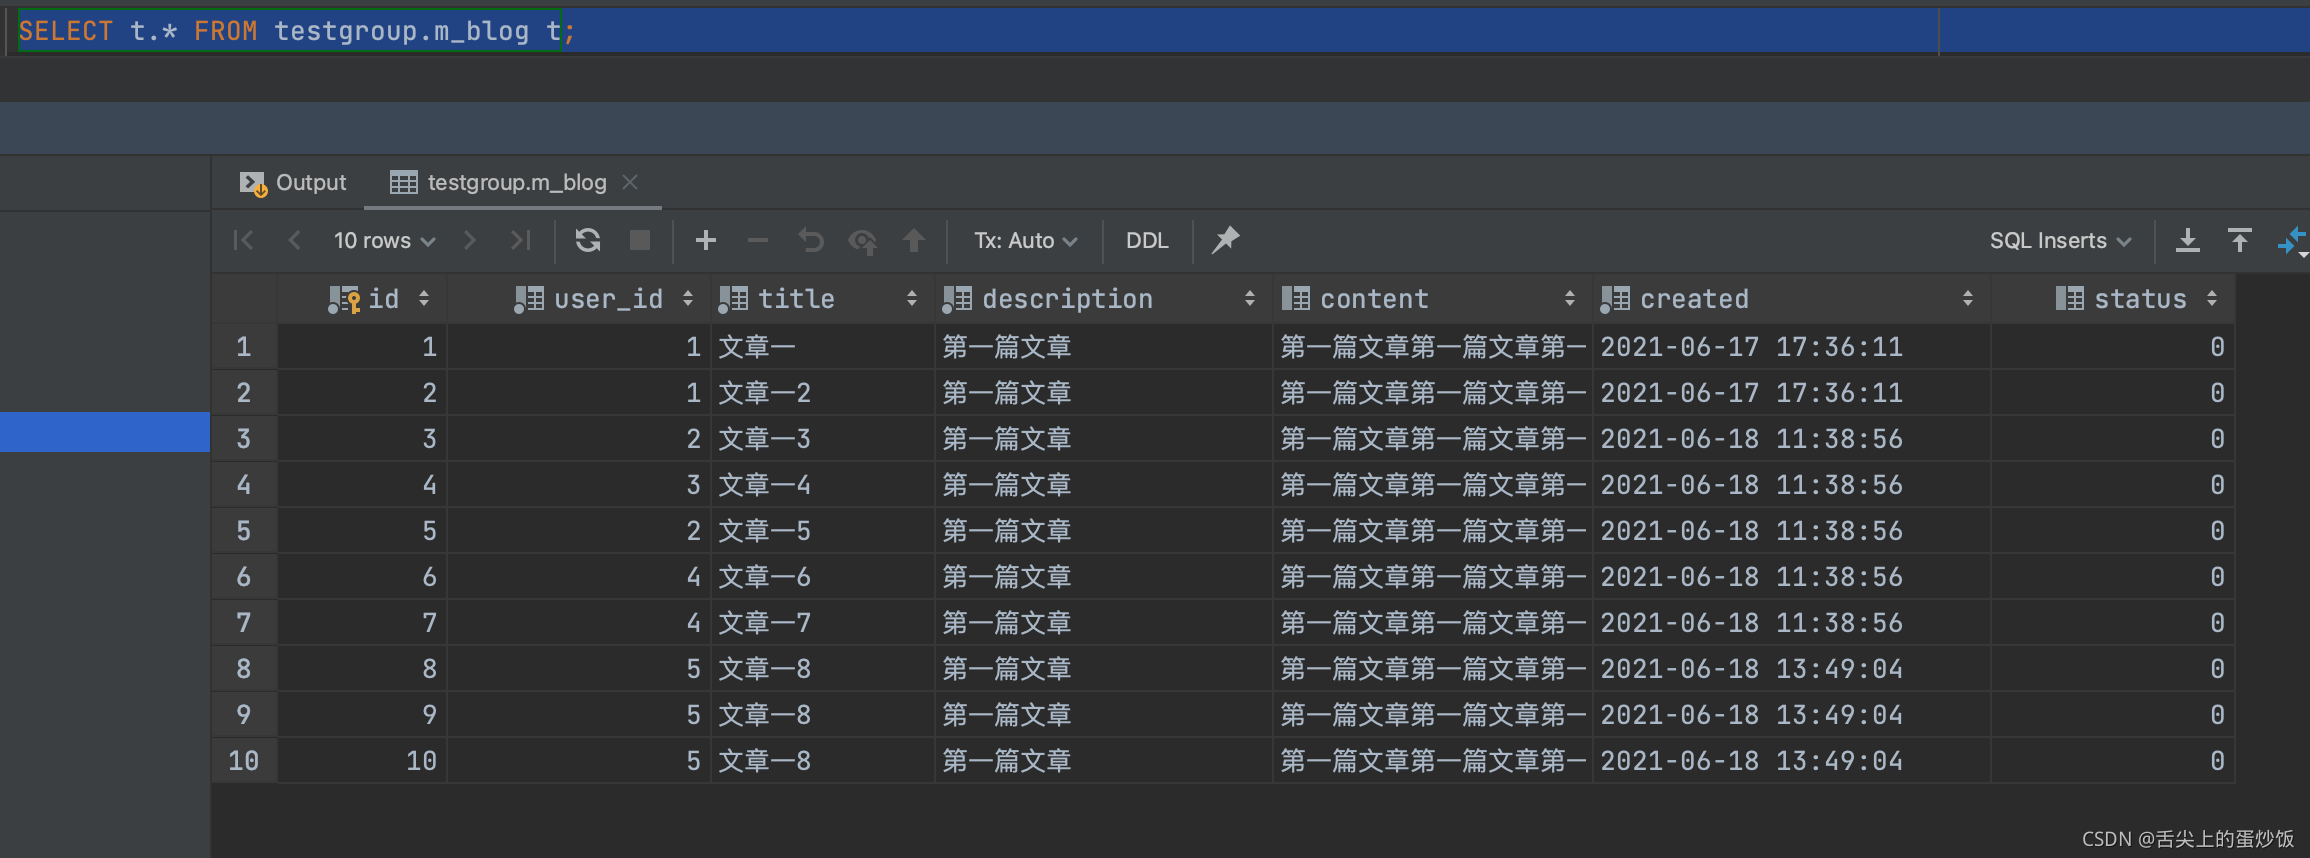The image size is (2310, 858).
Task: Click title cell 文章一7
Action: point(823,623)
